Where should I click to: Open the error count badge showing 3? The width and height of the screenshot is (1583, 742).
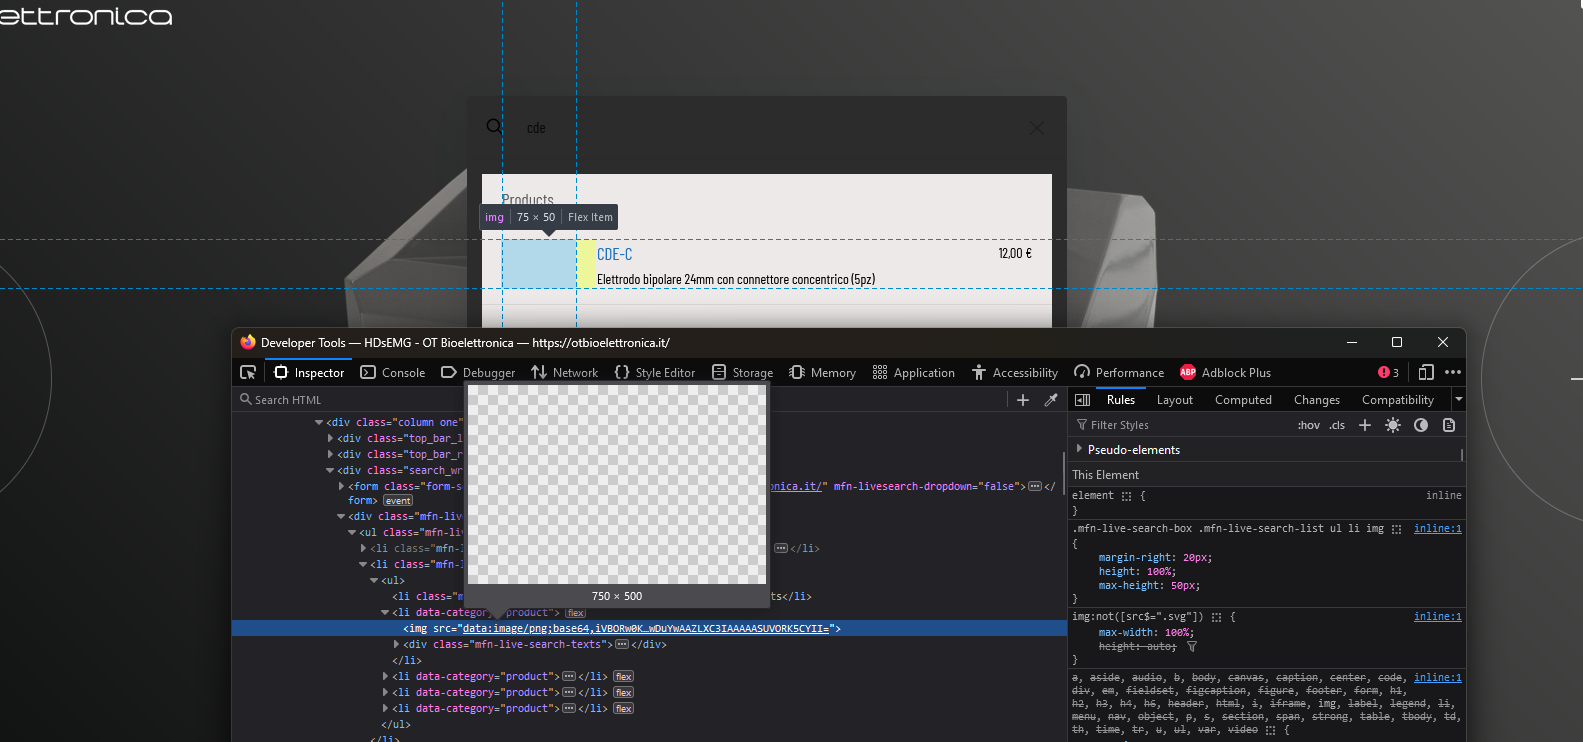1388,372
